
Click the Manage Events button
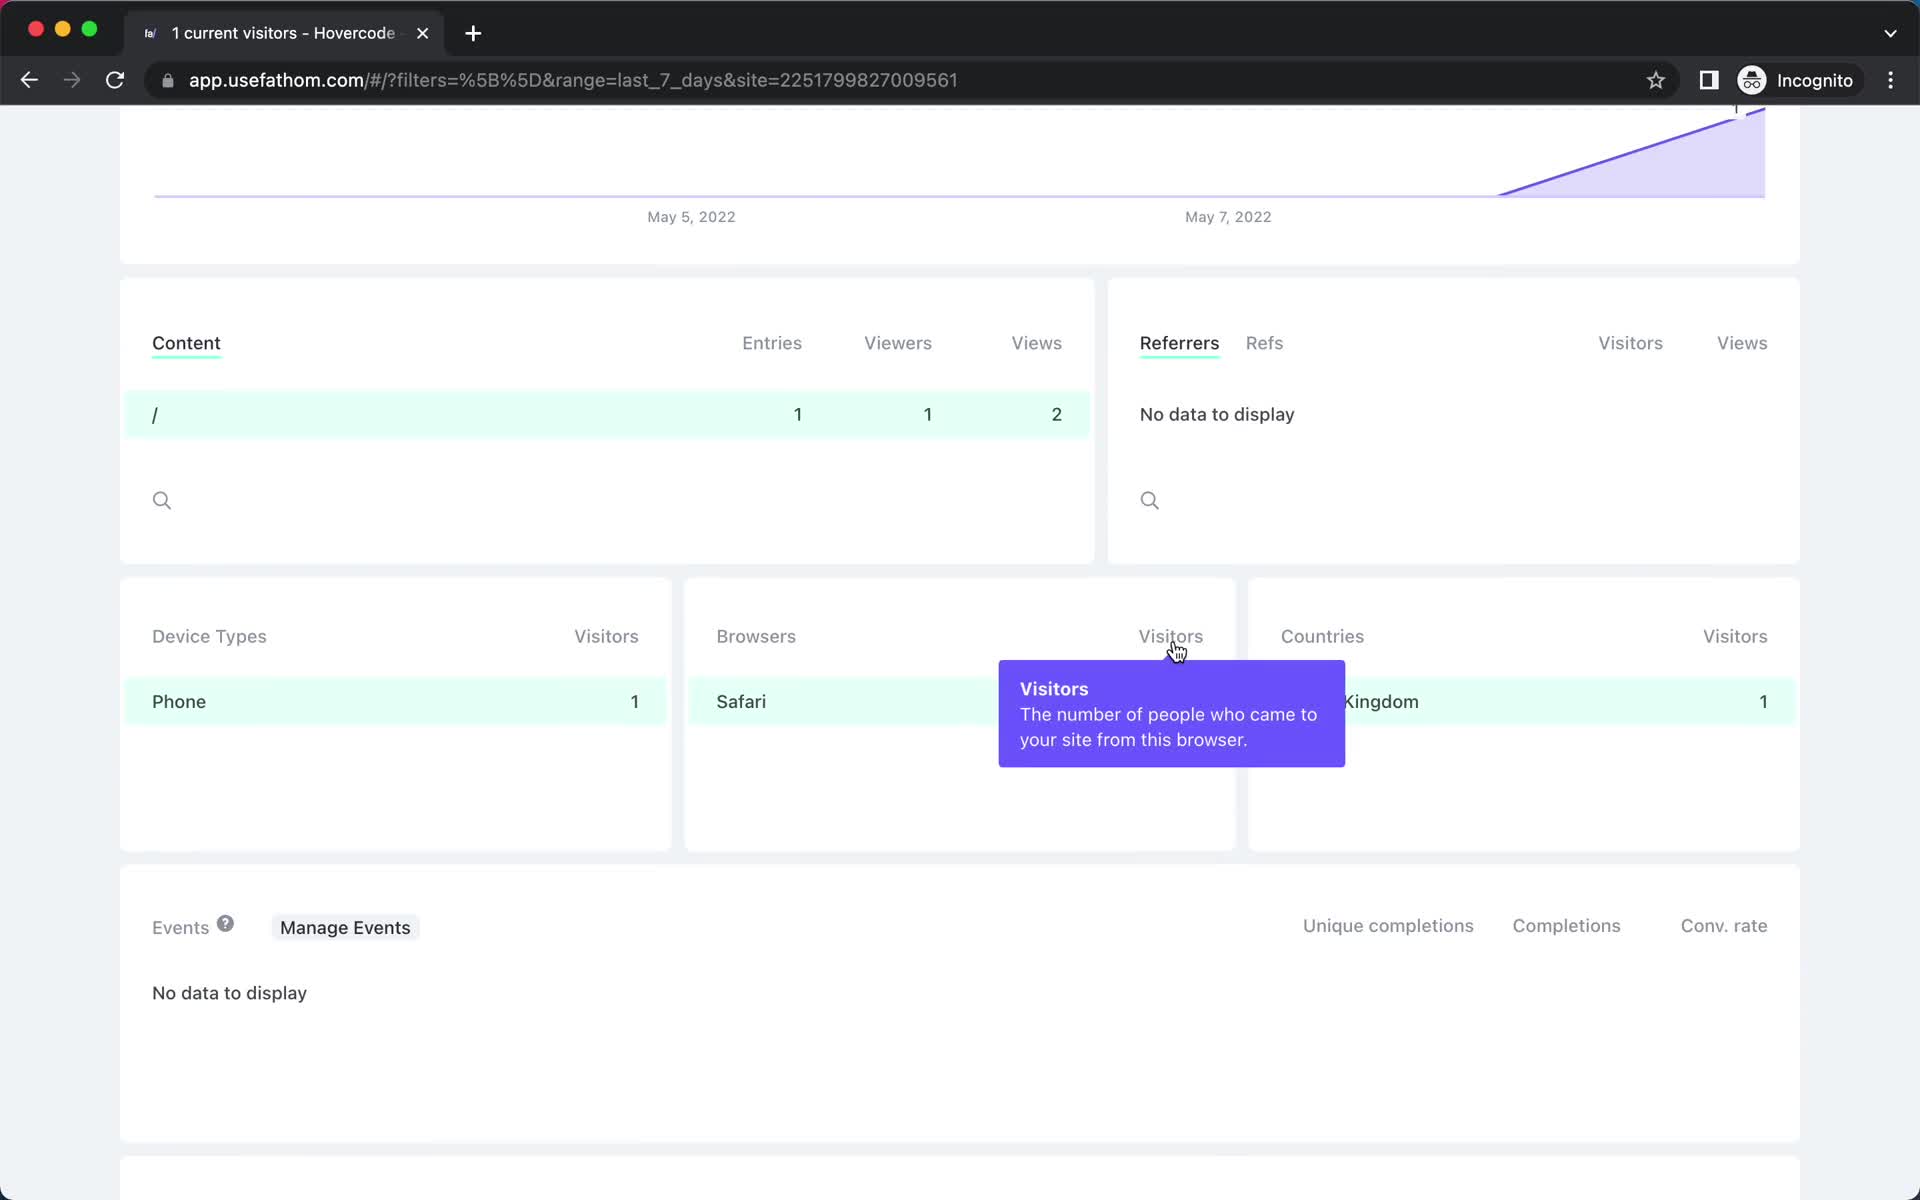[x=344, y=926]
